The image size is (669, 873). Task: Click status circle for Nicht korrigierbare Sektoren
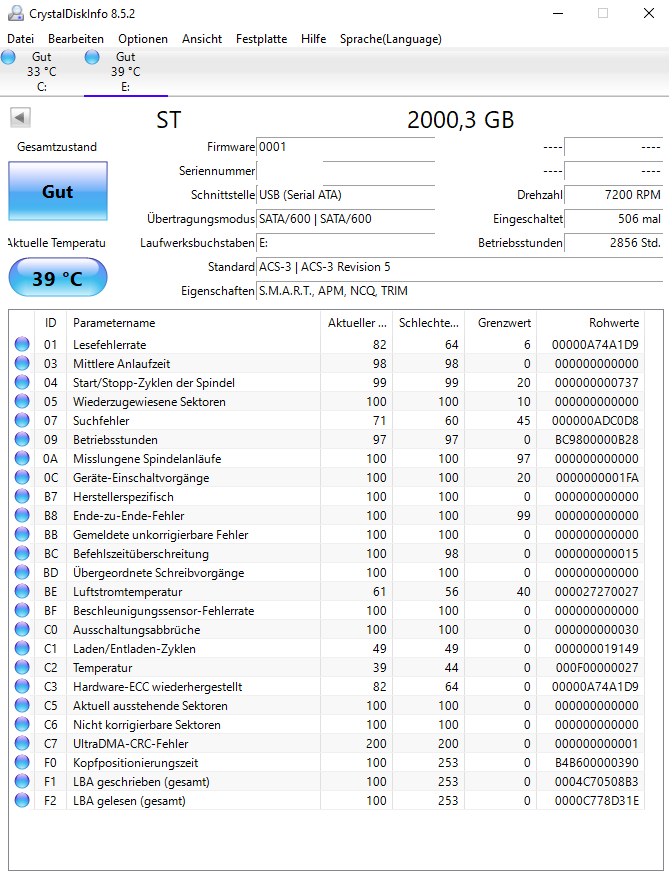(22, 724)
